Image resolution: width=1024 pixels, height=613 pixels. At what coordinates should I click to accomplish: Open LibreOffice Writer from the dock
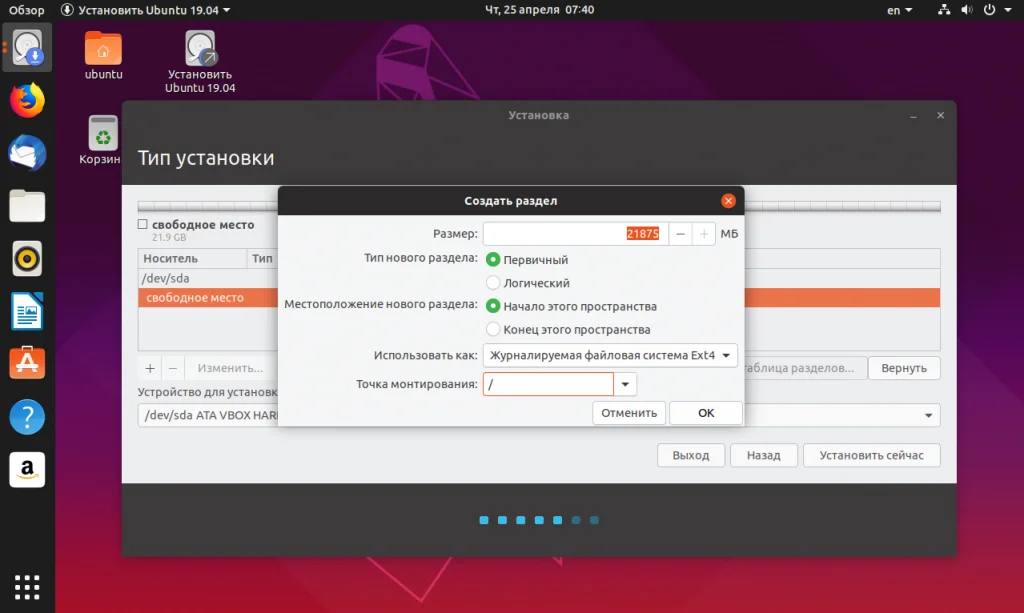pos(27,311)
